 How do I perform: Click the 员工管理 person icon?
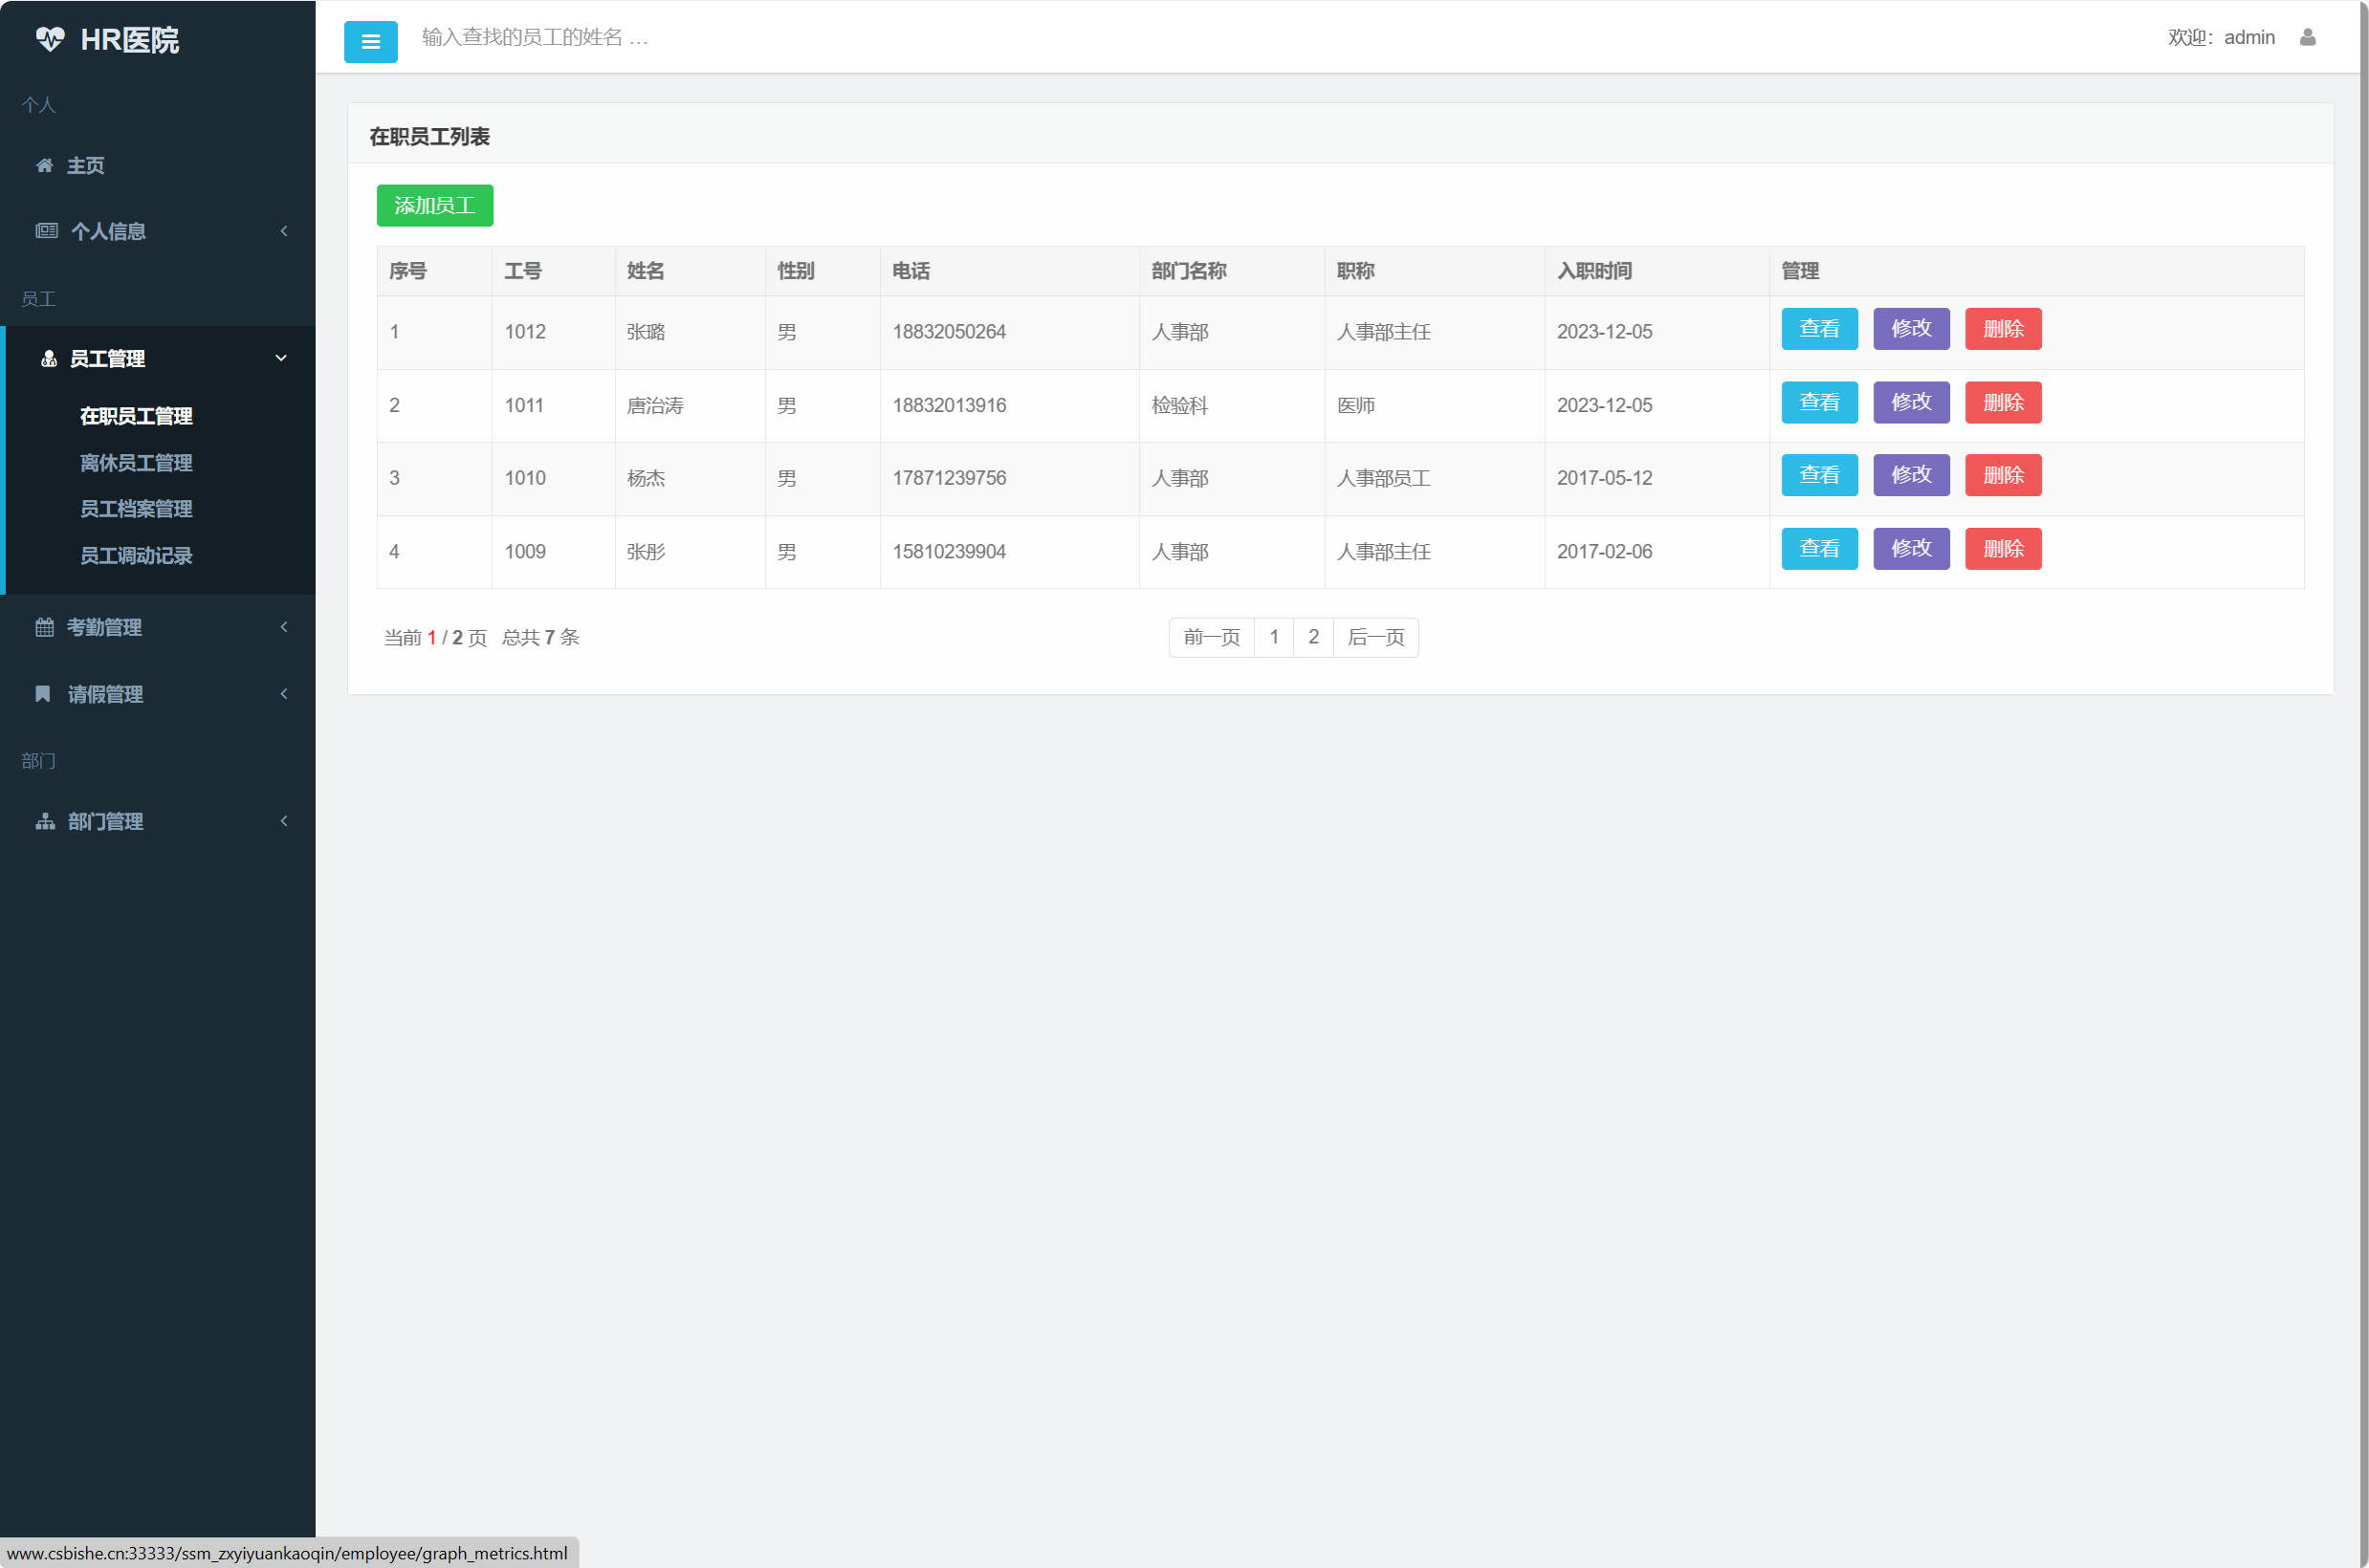tap(48, 358)
